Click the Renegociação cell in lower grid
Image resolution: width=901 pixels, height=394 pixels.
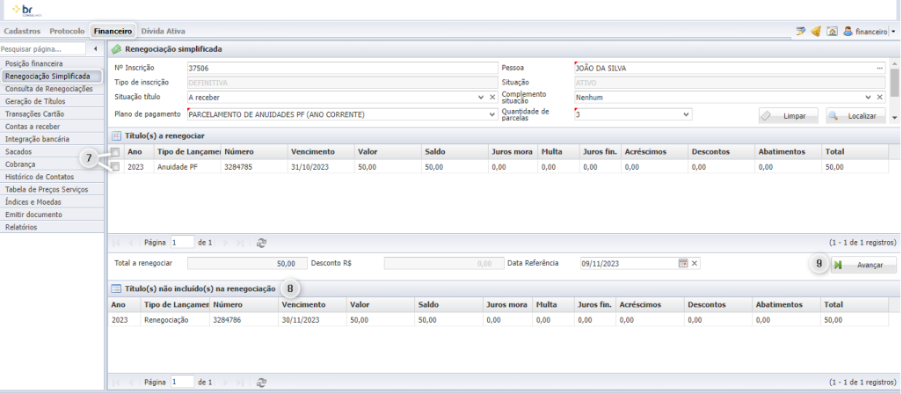(175, 320)
